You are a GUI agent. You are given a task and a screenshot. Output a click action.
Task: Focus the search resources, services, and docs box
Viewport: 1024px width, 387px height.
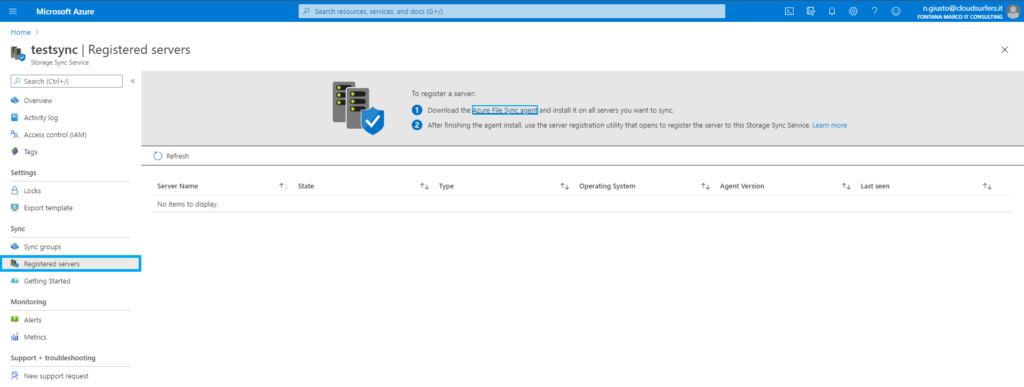point(512,11)
